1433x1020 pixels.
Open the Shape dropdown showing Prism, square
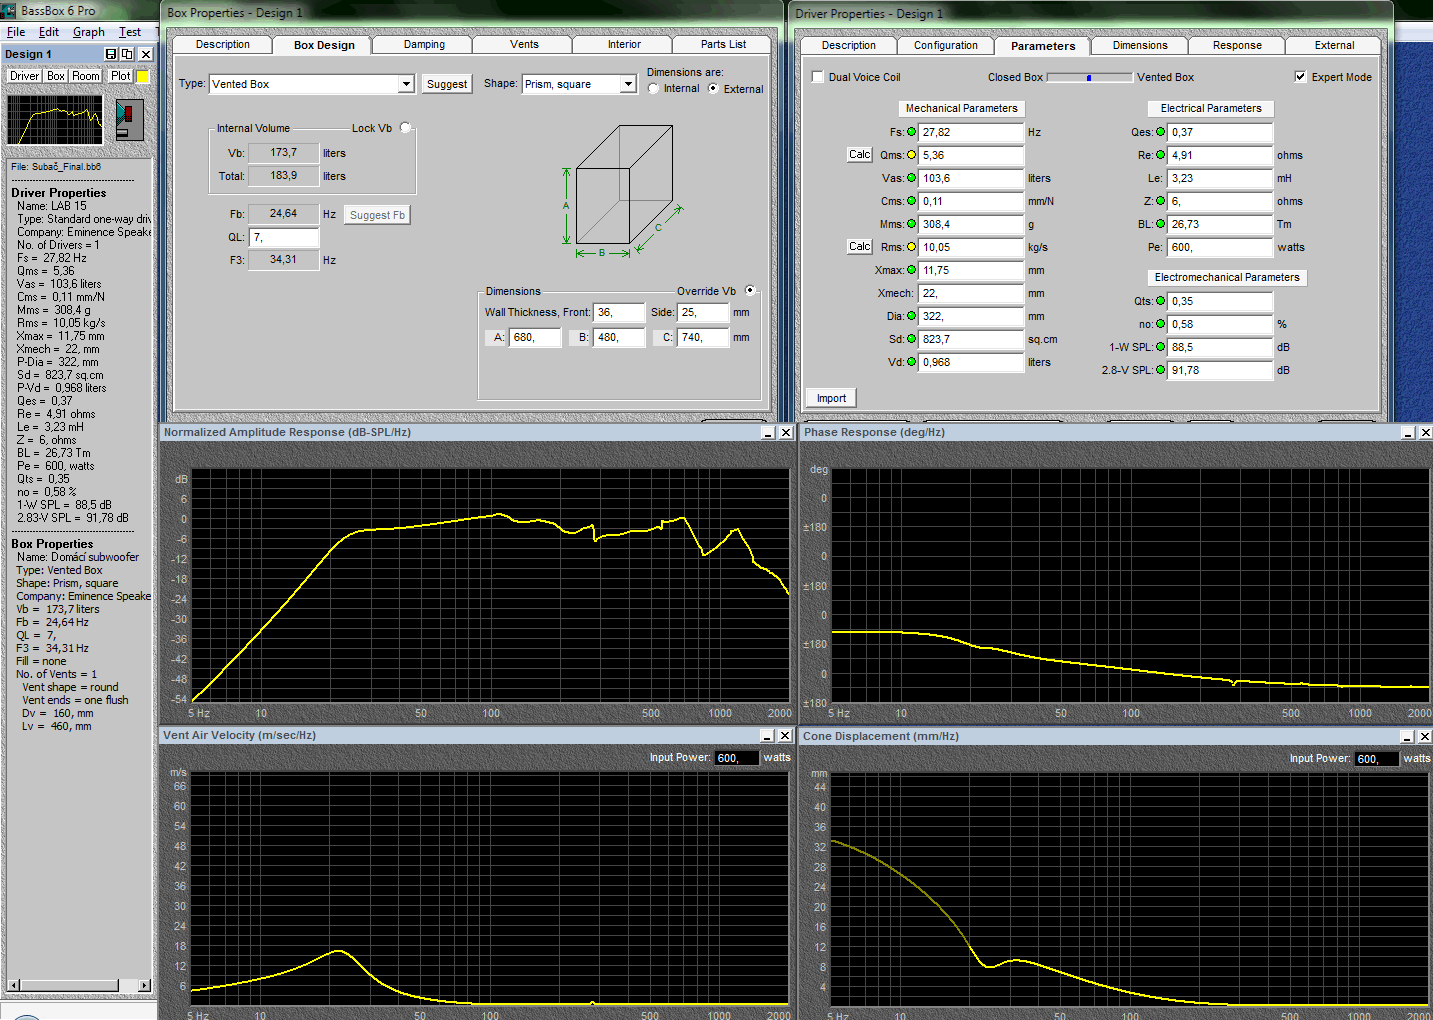[x=628, y=84]
